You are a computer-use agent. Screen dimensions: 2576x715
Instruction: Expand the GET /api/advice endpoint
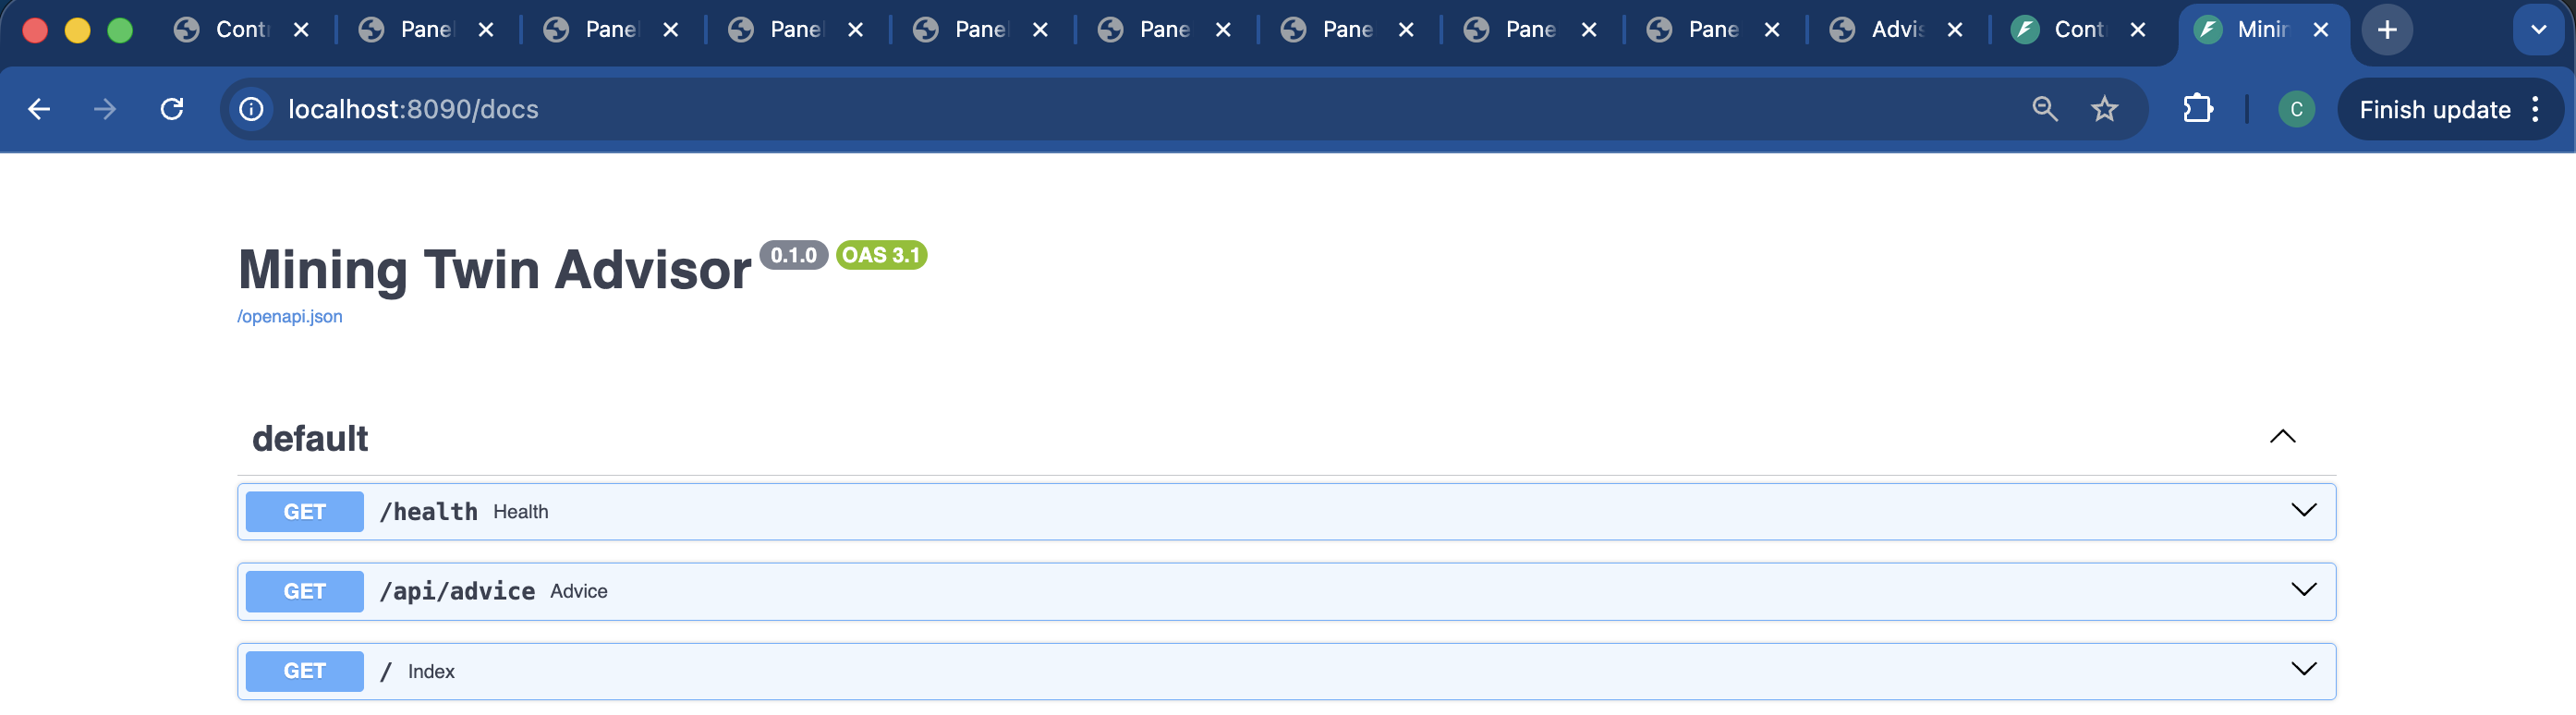[1286, 592]
